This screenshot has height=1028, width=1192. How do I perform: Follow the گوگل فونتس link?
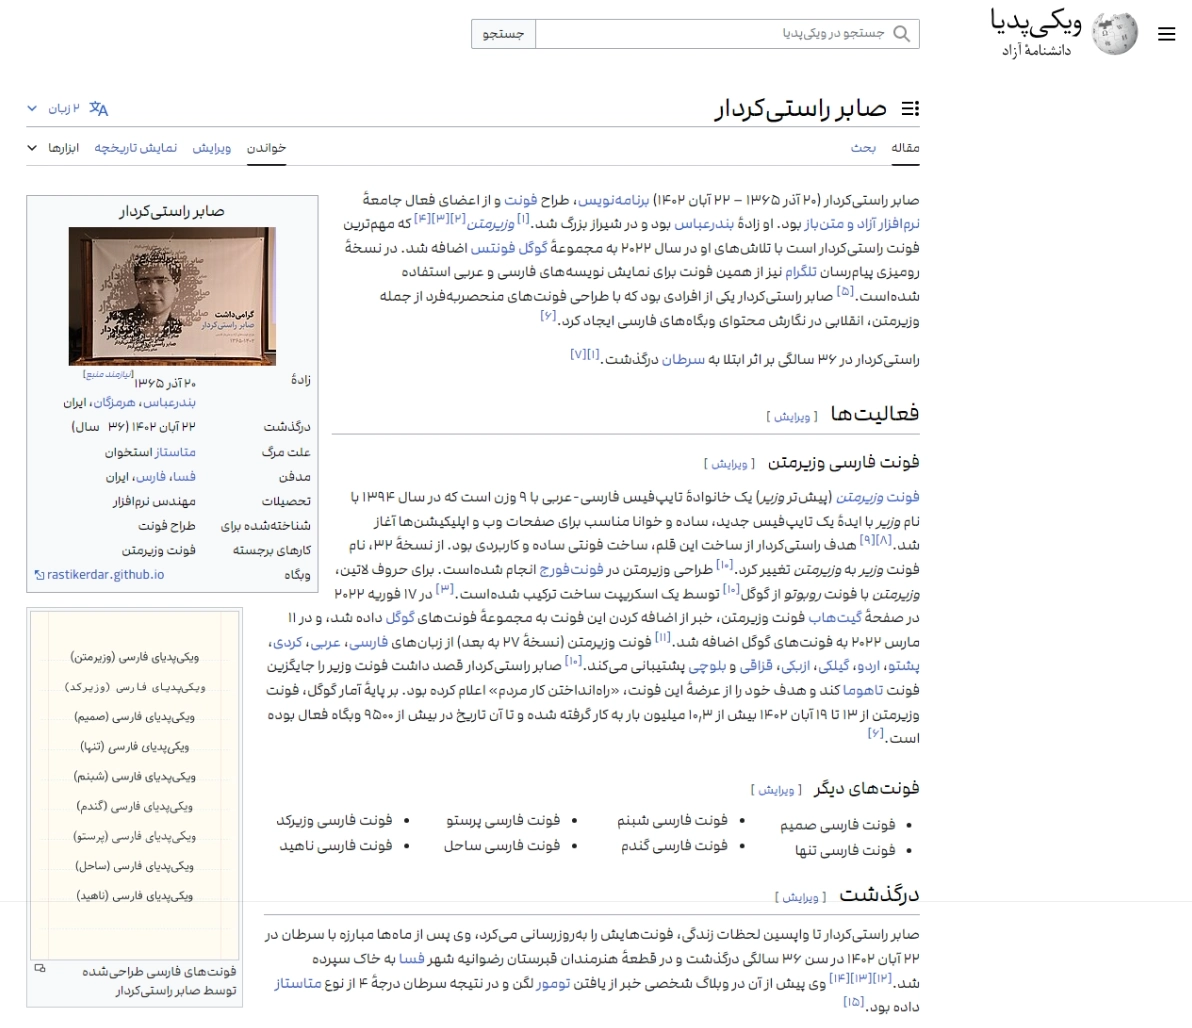[x=509, y=248]
